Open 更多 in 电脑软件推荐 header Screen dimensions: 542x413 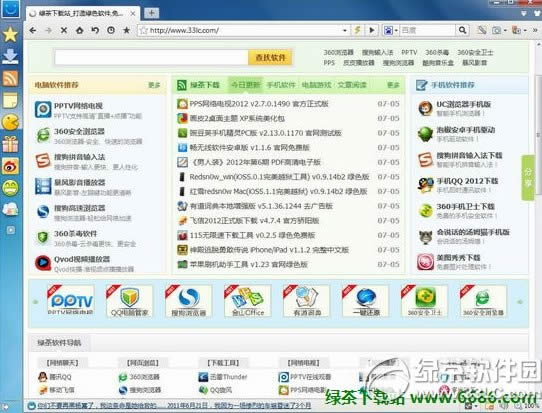[x=154, y=85]
